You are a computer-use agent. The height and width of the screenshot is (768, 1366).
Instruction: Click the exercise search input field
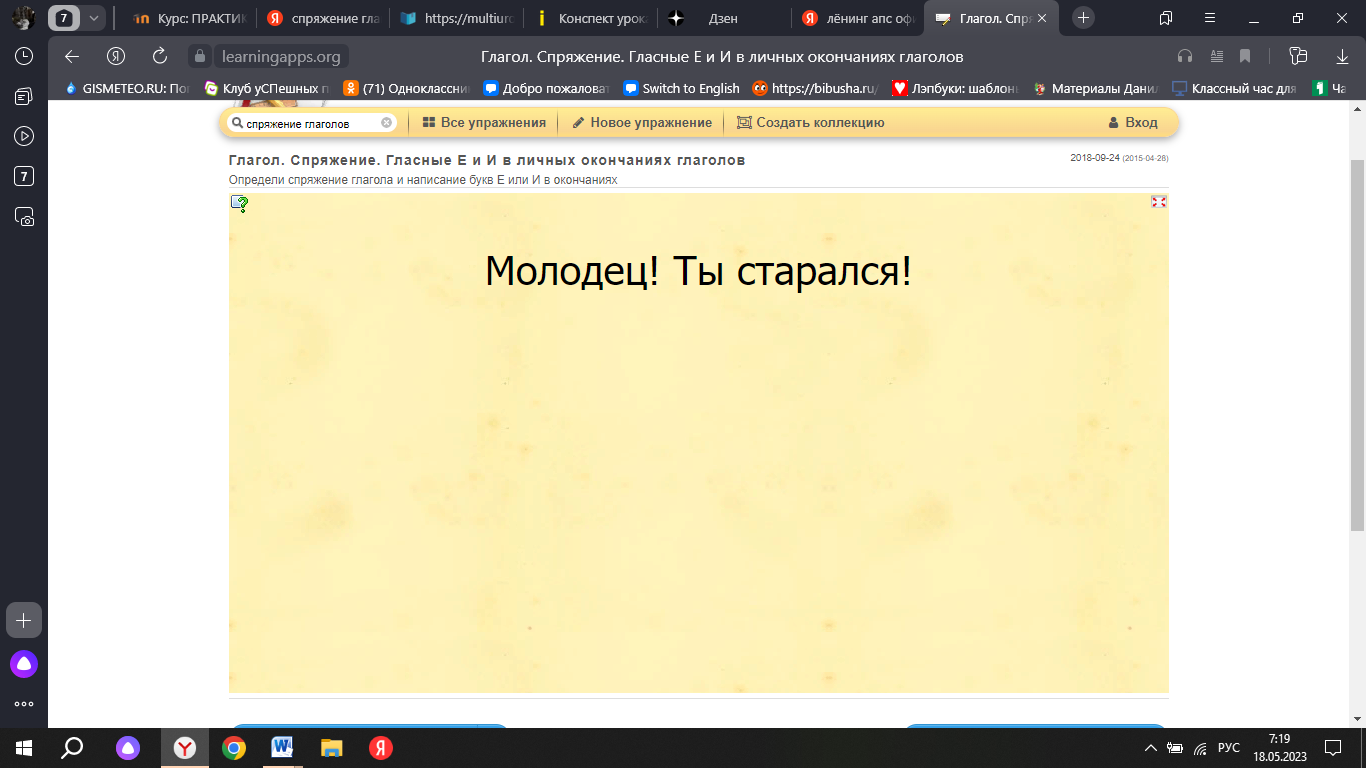click(310, 123)
